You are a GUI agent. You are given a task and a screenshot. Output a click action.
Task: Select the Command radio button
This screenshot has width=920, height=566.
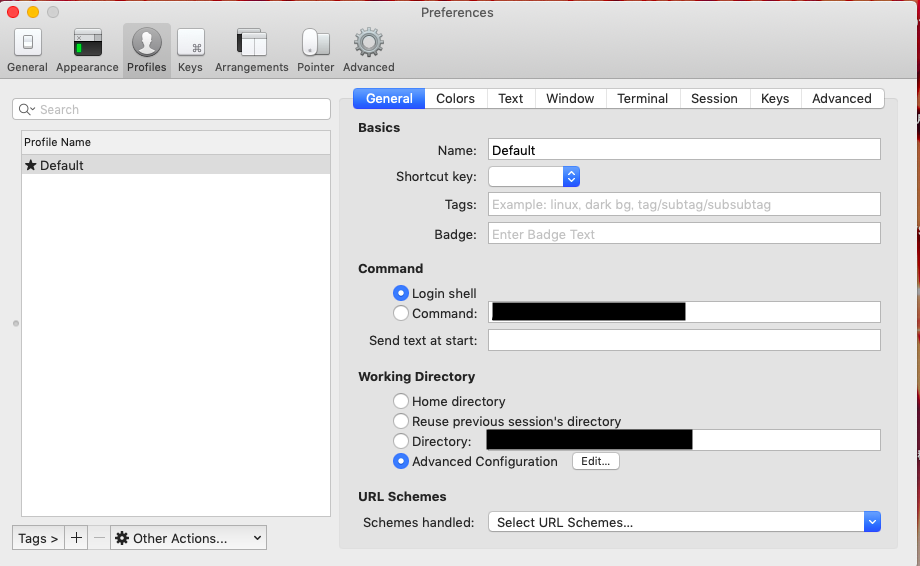401,313
